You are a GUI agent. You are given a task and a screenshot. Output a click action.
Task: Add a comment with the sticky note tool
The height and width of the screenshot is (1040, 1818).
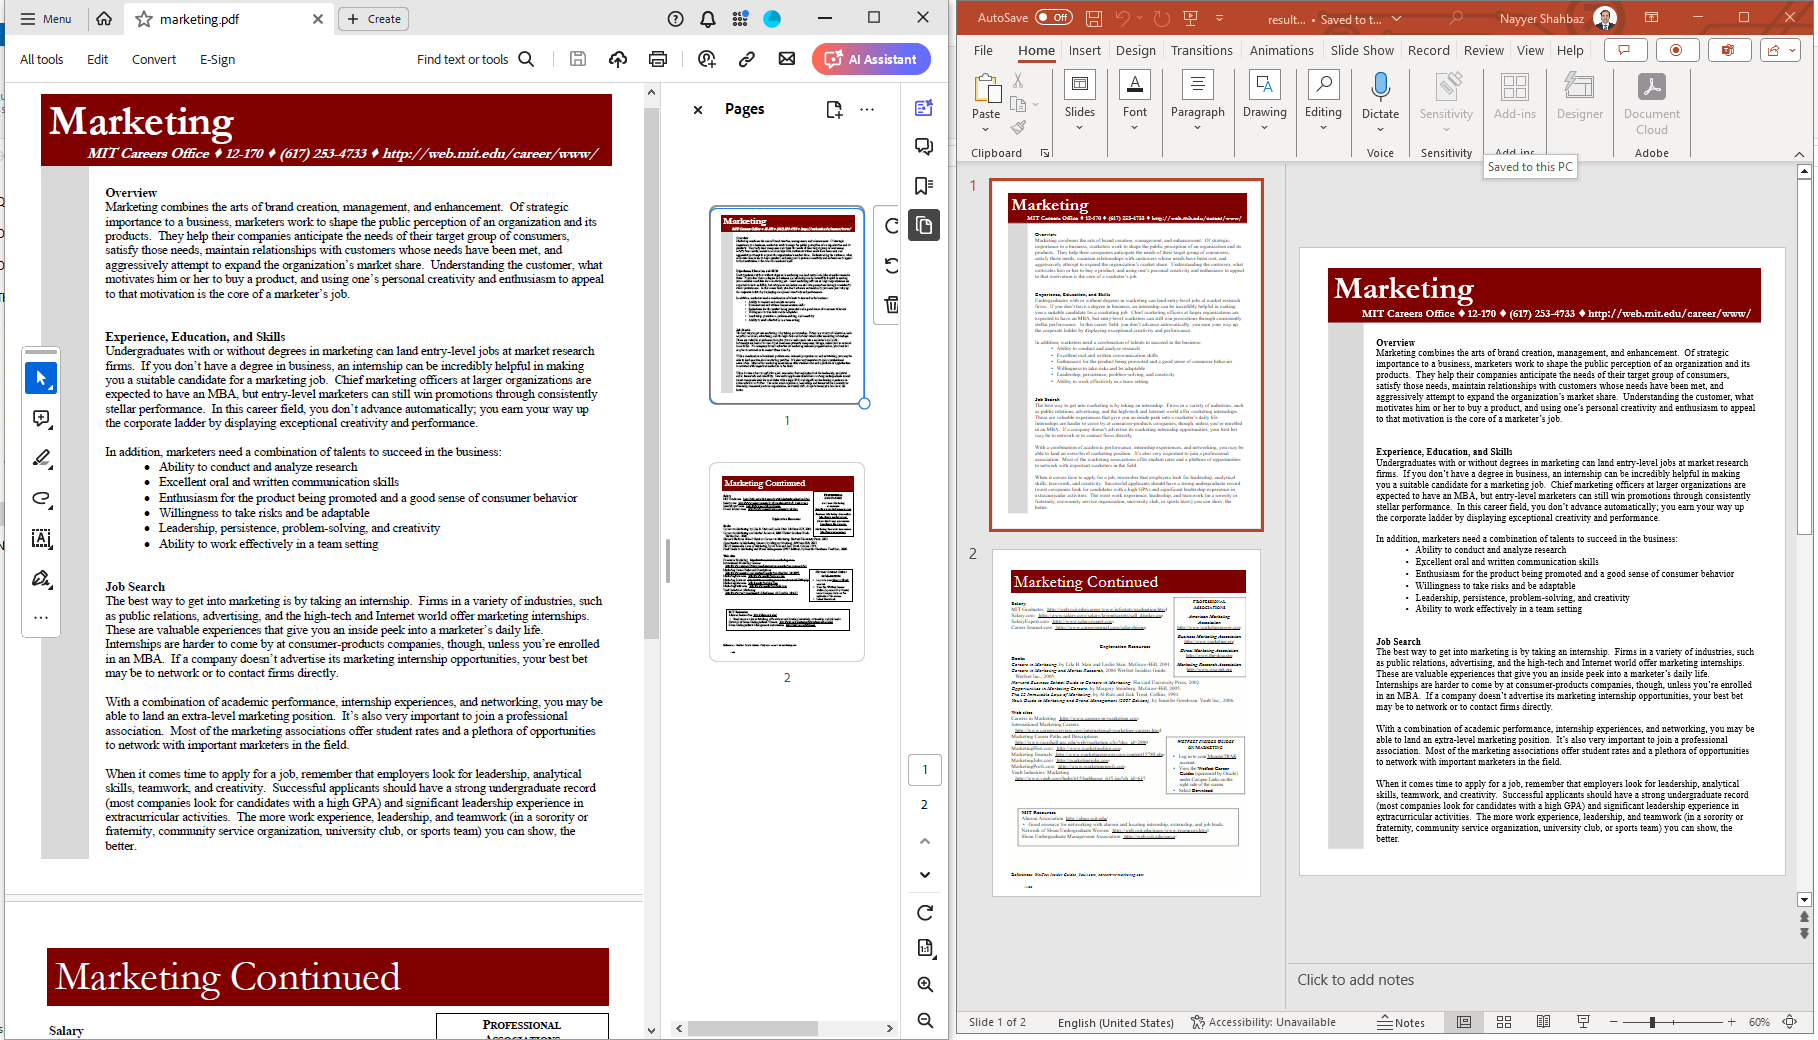pyautogui.click(x=41, y=418)
